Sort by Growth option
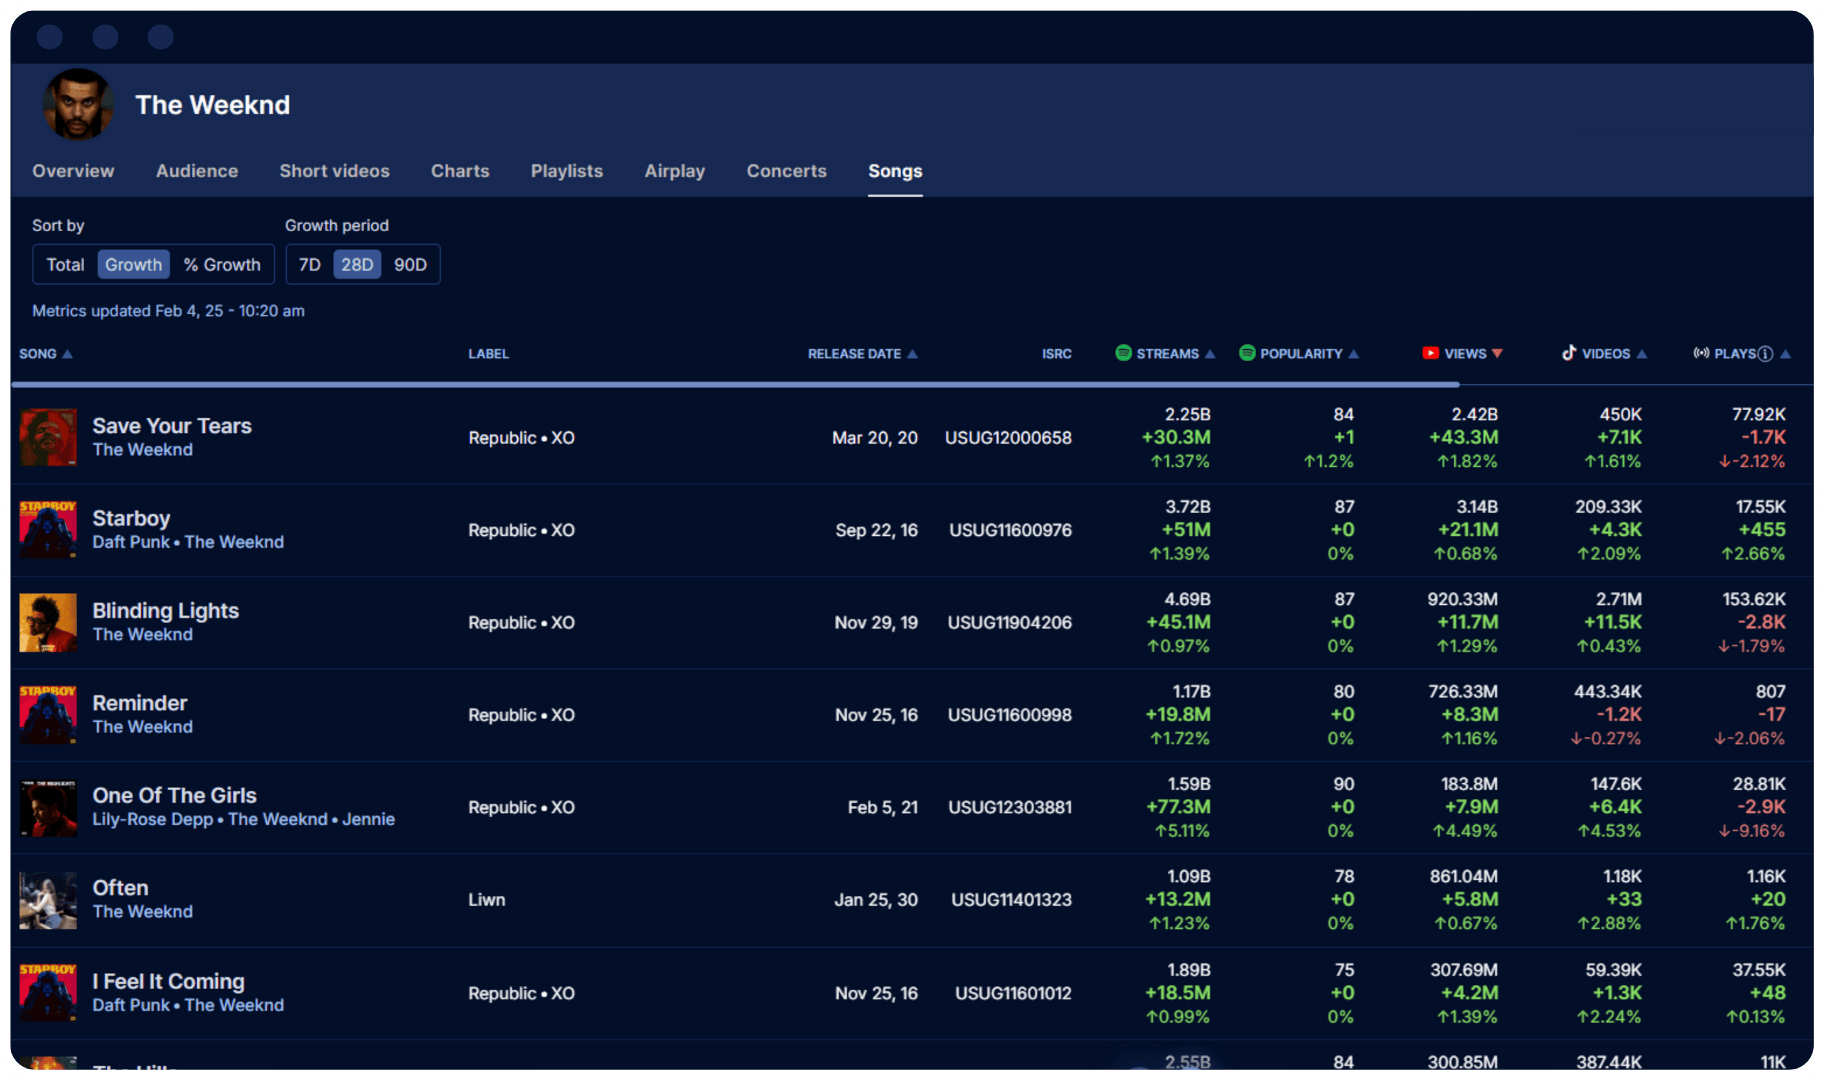 tap(133, 265)
